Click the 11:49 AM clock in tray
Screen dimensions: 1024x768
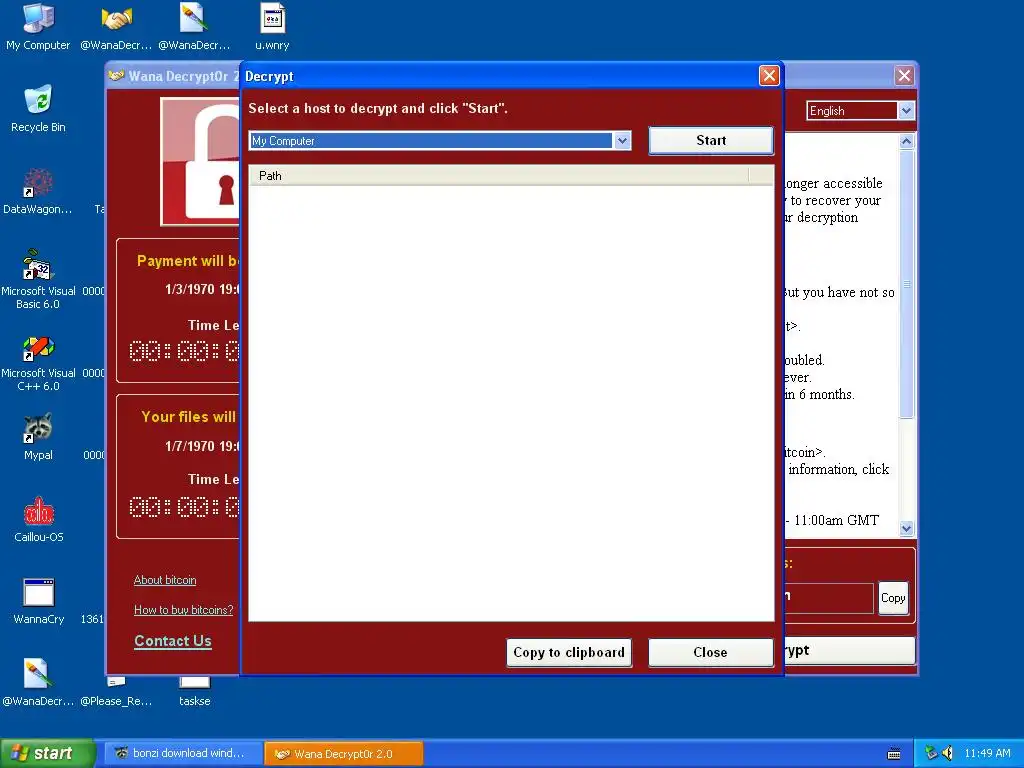(x=987, y=753)
